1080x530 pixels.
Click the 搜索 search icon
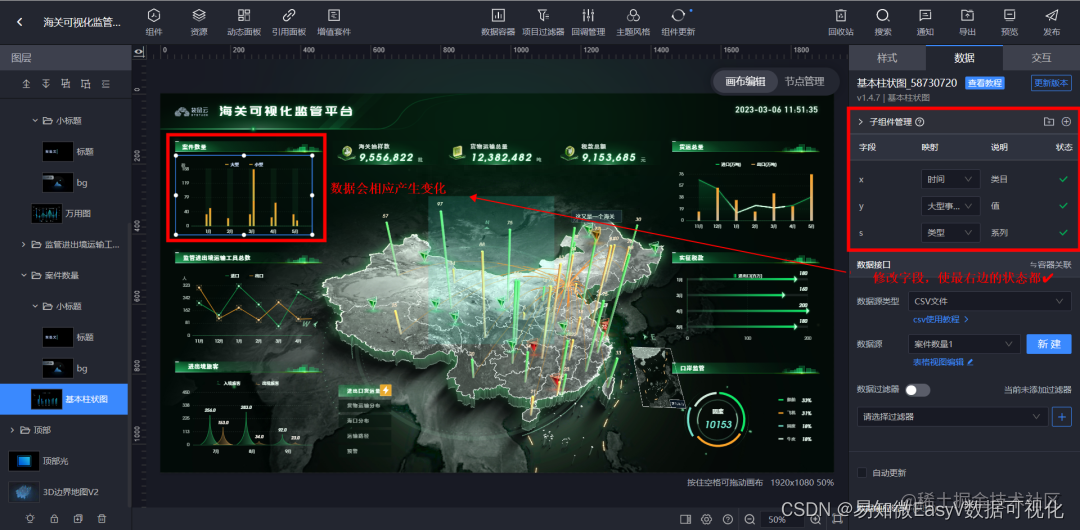click(883, 22)
